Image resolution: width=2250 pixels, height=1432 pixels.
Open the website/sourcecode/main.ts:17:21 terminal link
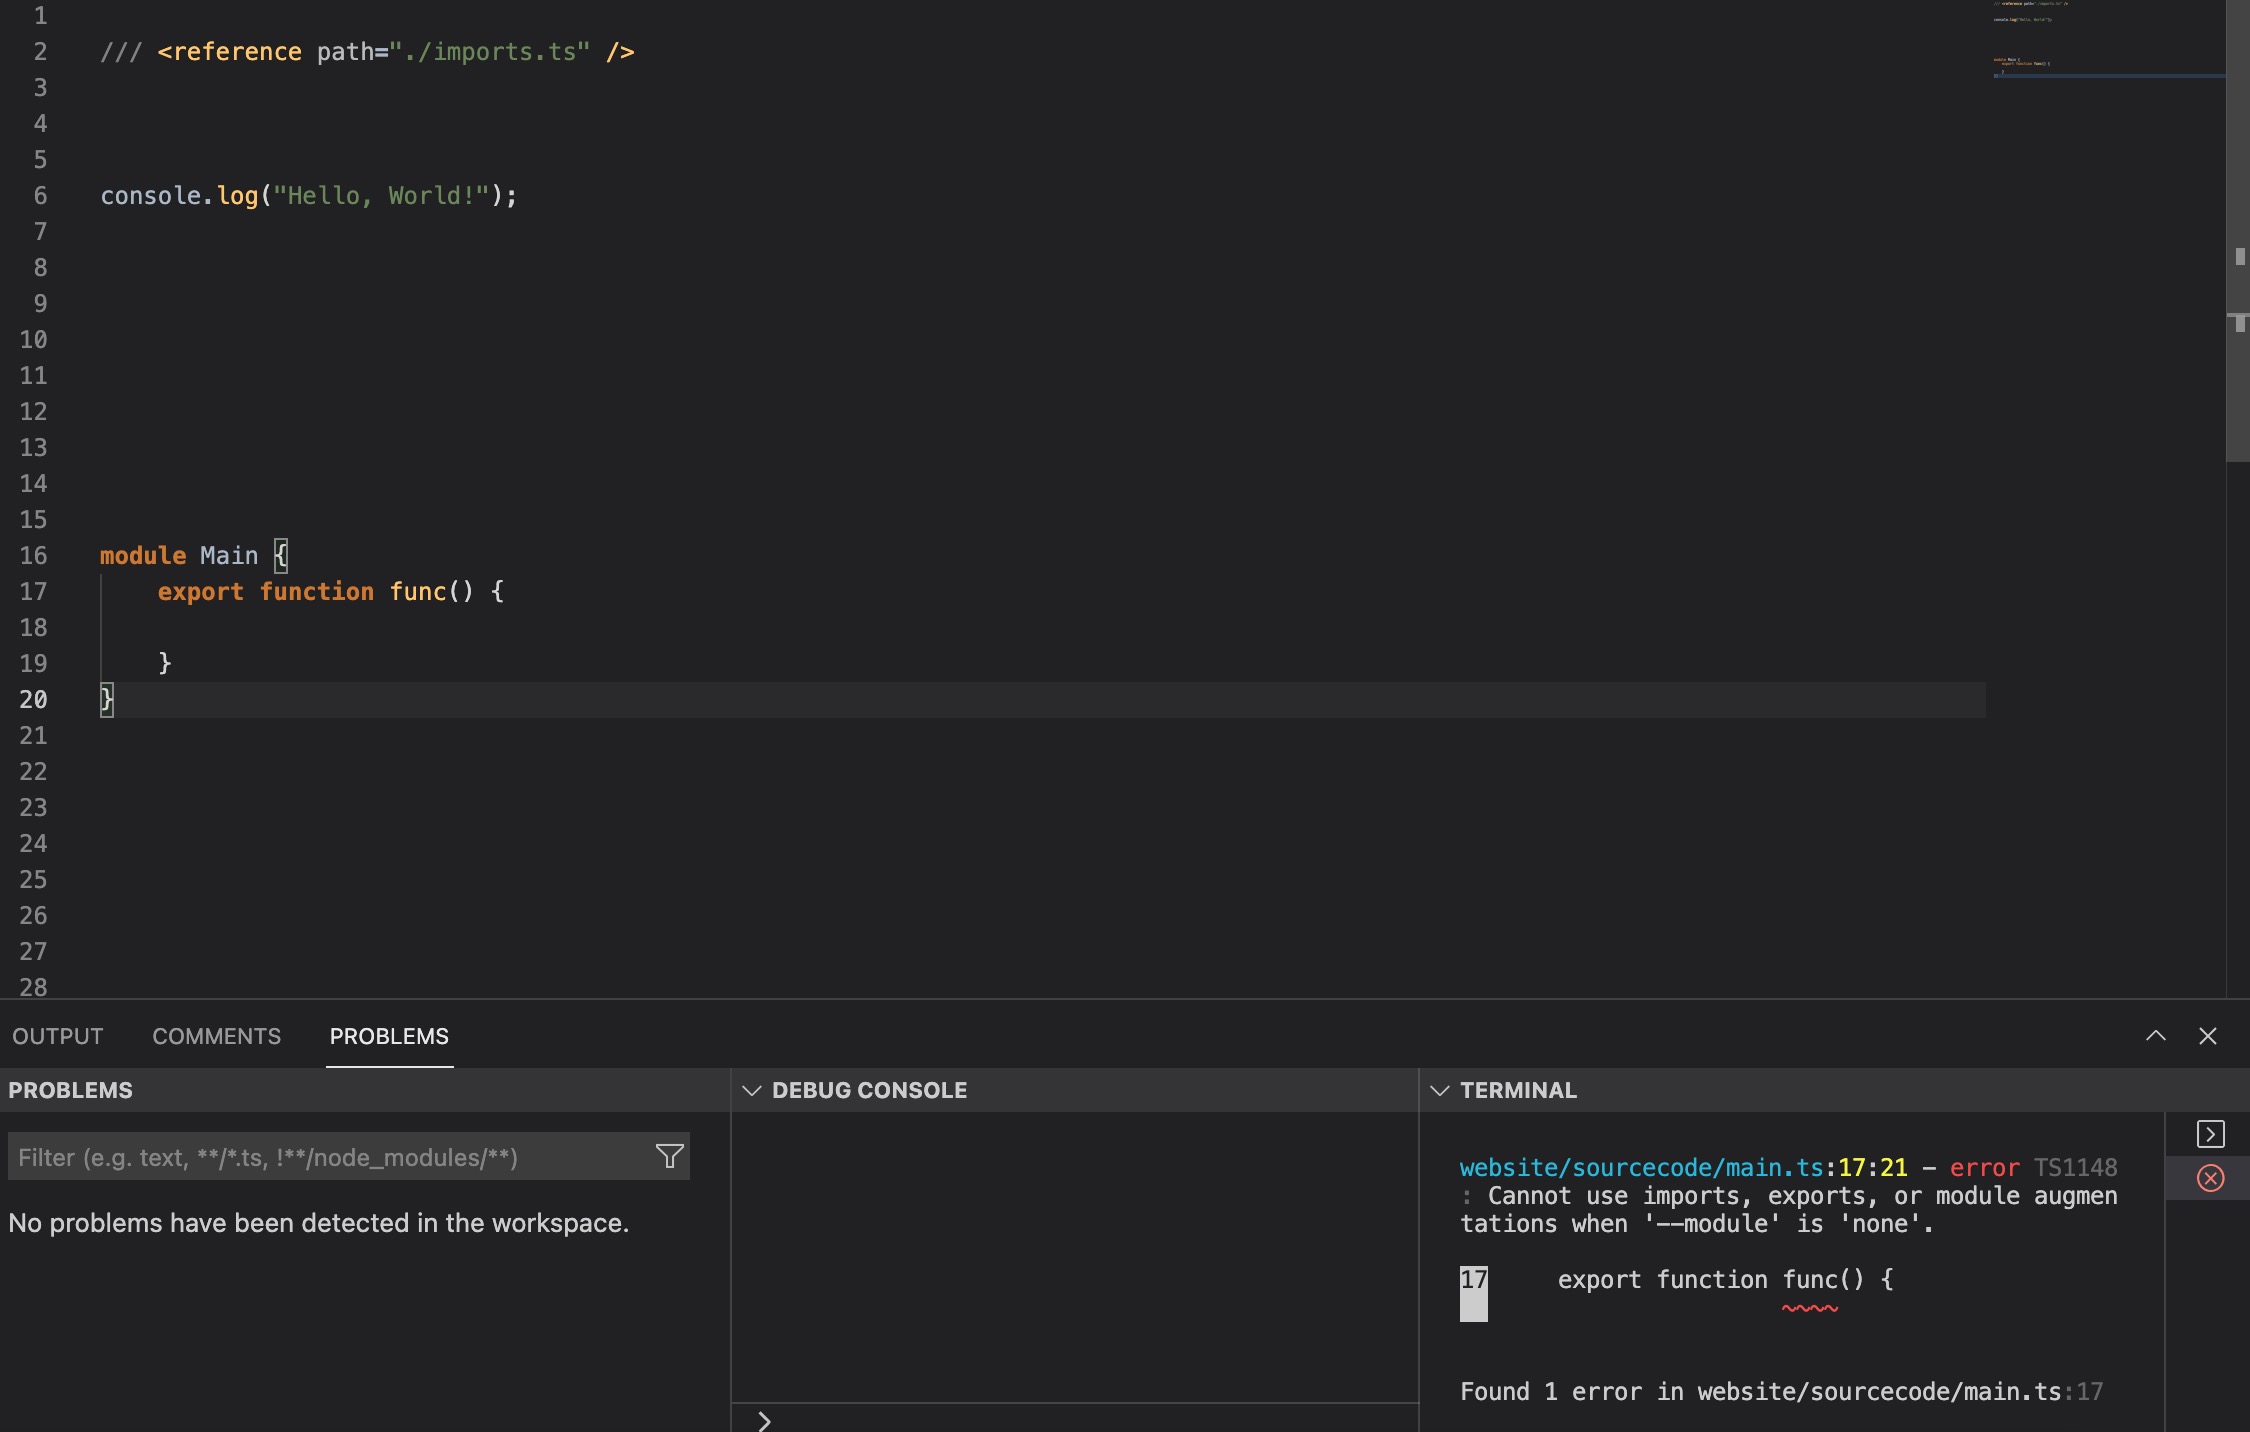pyautogui.click(x=1683, y=1167)
